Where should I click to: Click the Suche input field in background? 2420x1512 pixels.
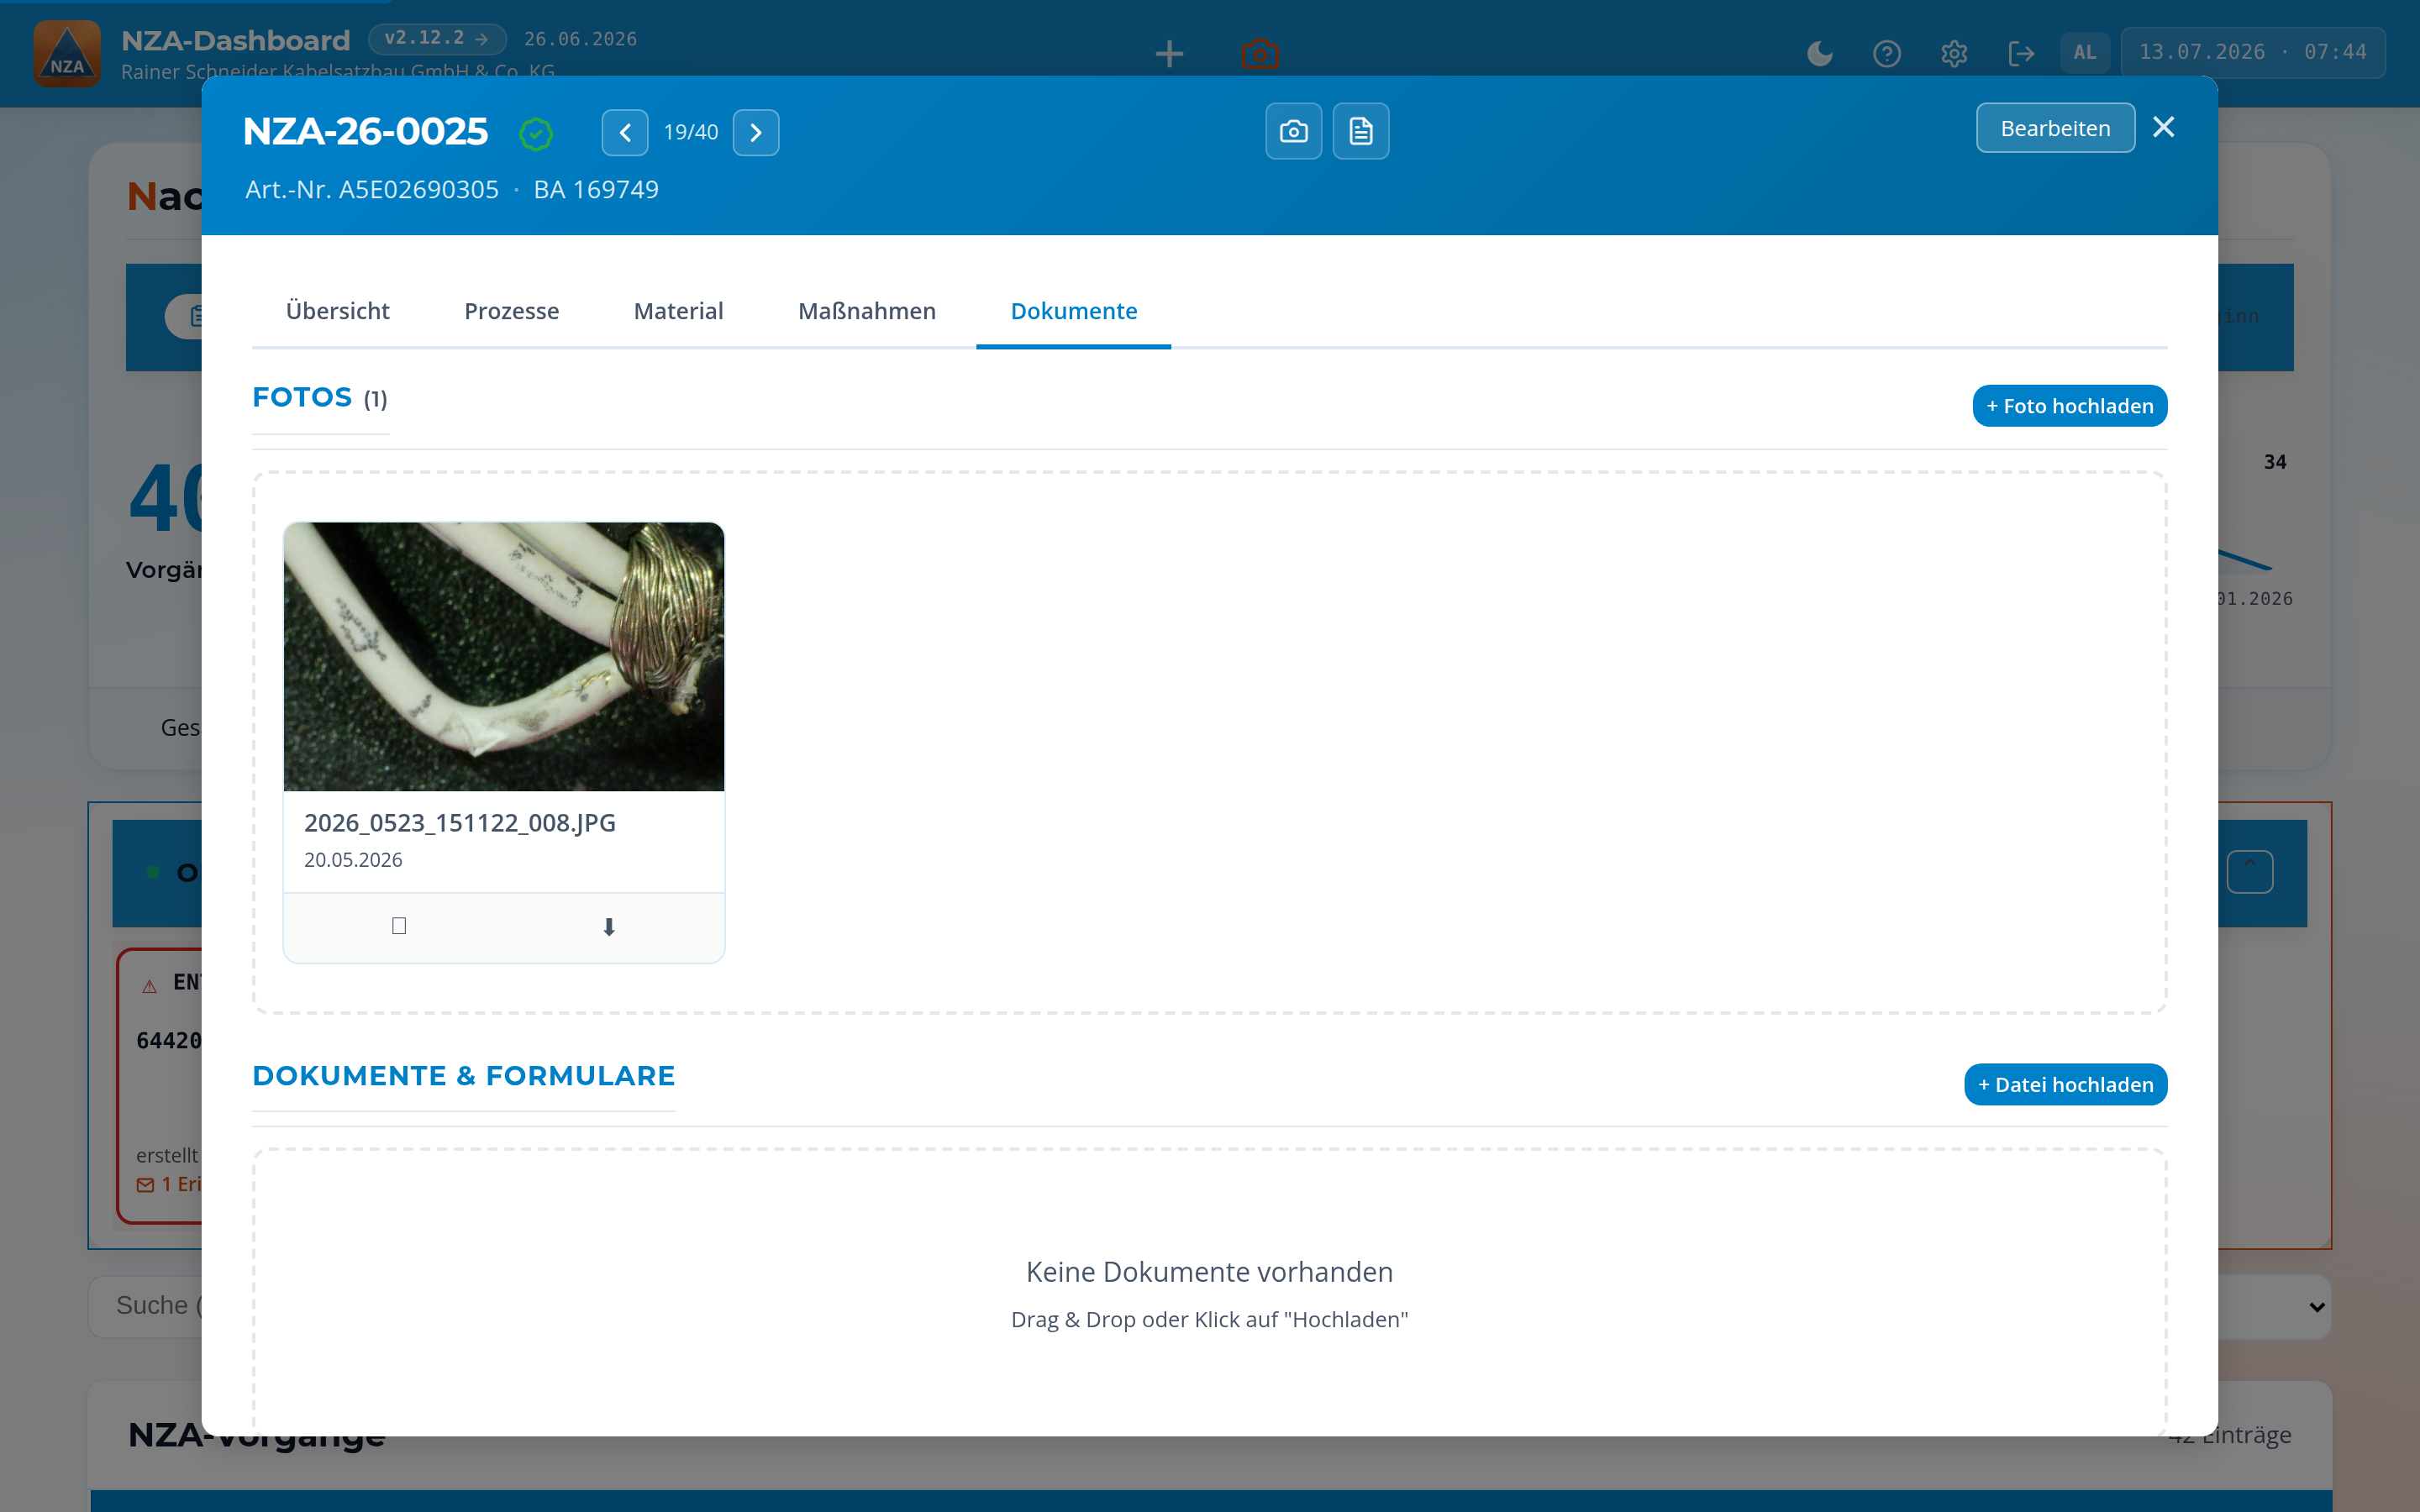click(x=146, y=1306)
